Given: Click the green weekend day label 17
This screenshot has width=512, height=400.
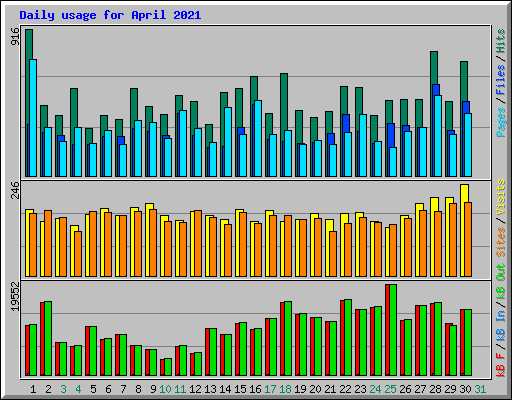Looking at the screenshot, I should pyautogui.click(x=270, y=389).
